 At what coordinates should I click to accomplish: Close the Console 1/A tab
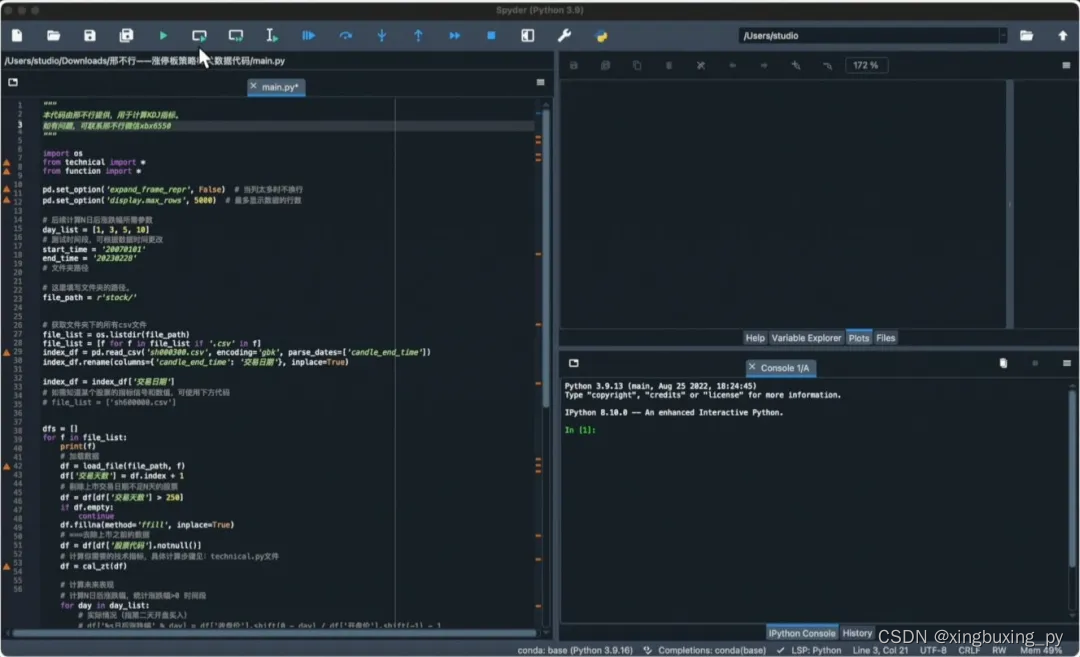coord(752,367)
